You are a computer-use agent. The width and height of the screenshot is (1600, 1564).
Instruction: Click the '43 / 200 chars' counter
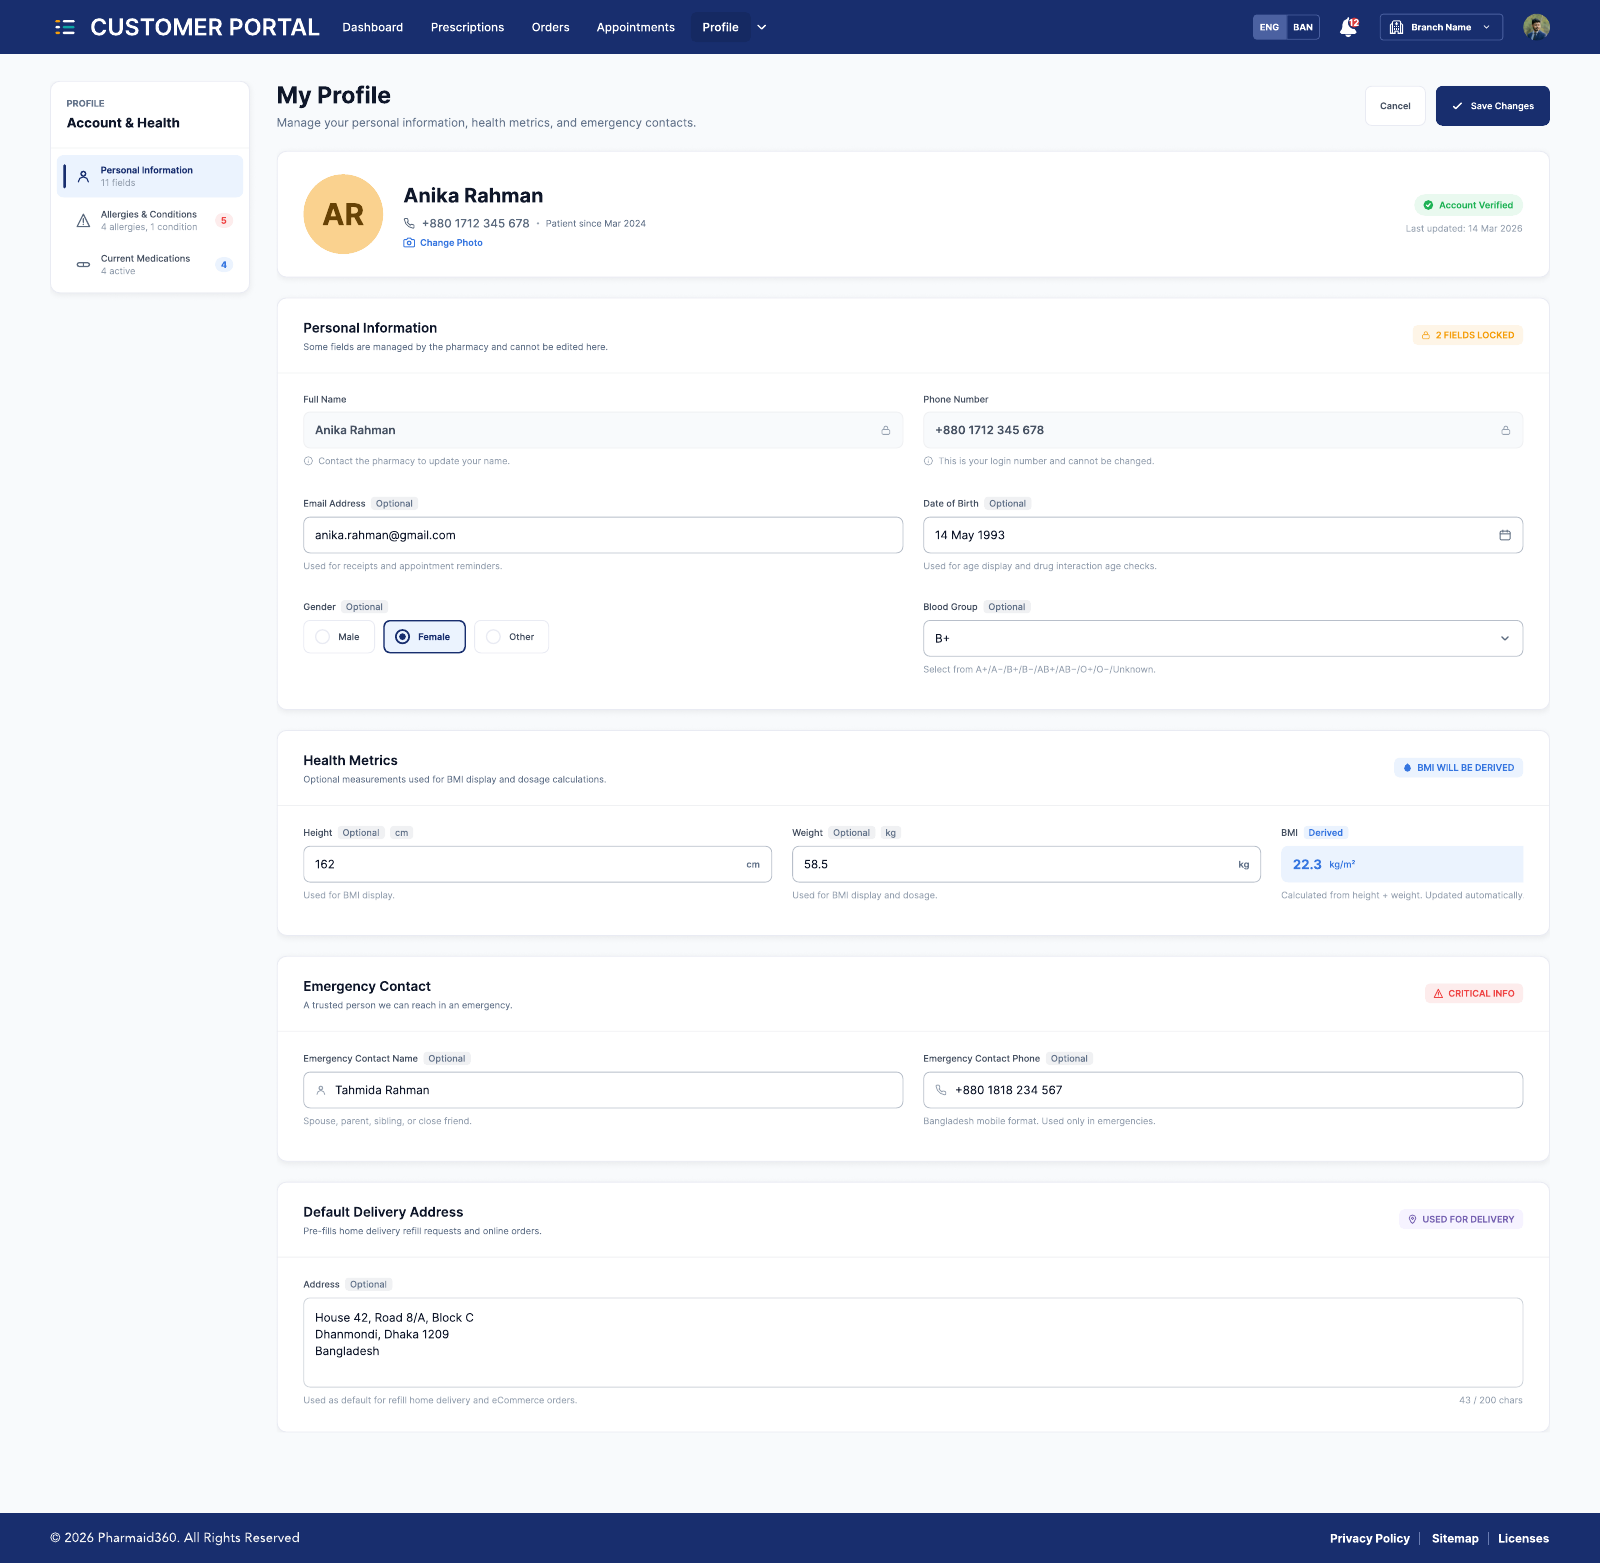(1490, 1401)
